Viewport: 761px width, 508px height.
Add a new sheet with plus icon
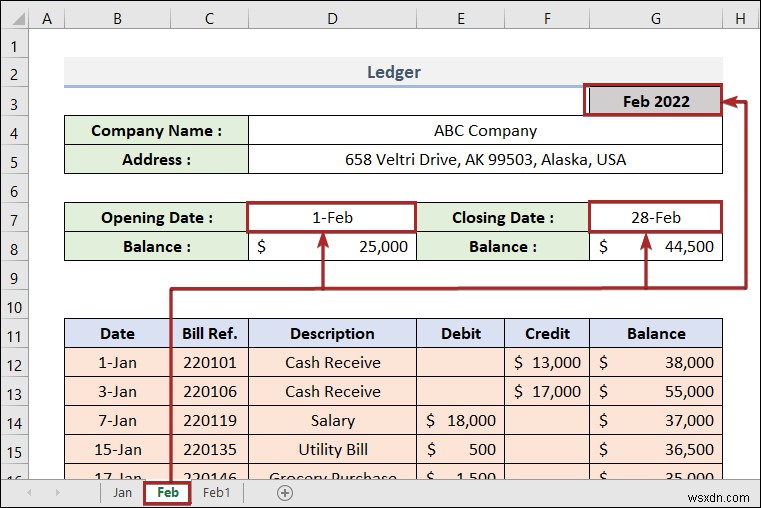(285, 493)
